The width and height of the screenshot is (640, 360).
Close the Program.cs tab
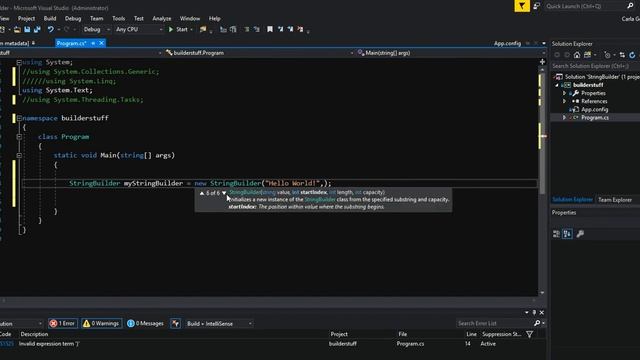pos(102,43)
